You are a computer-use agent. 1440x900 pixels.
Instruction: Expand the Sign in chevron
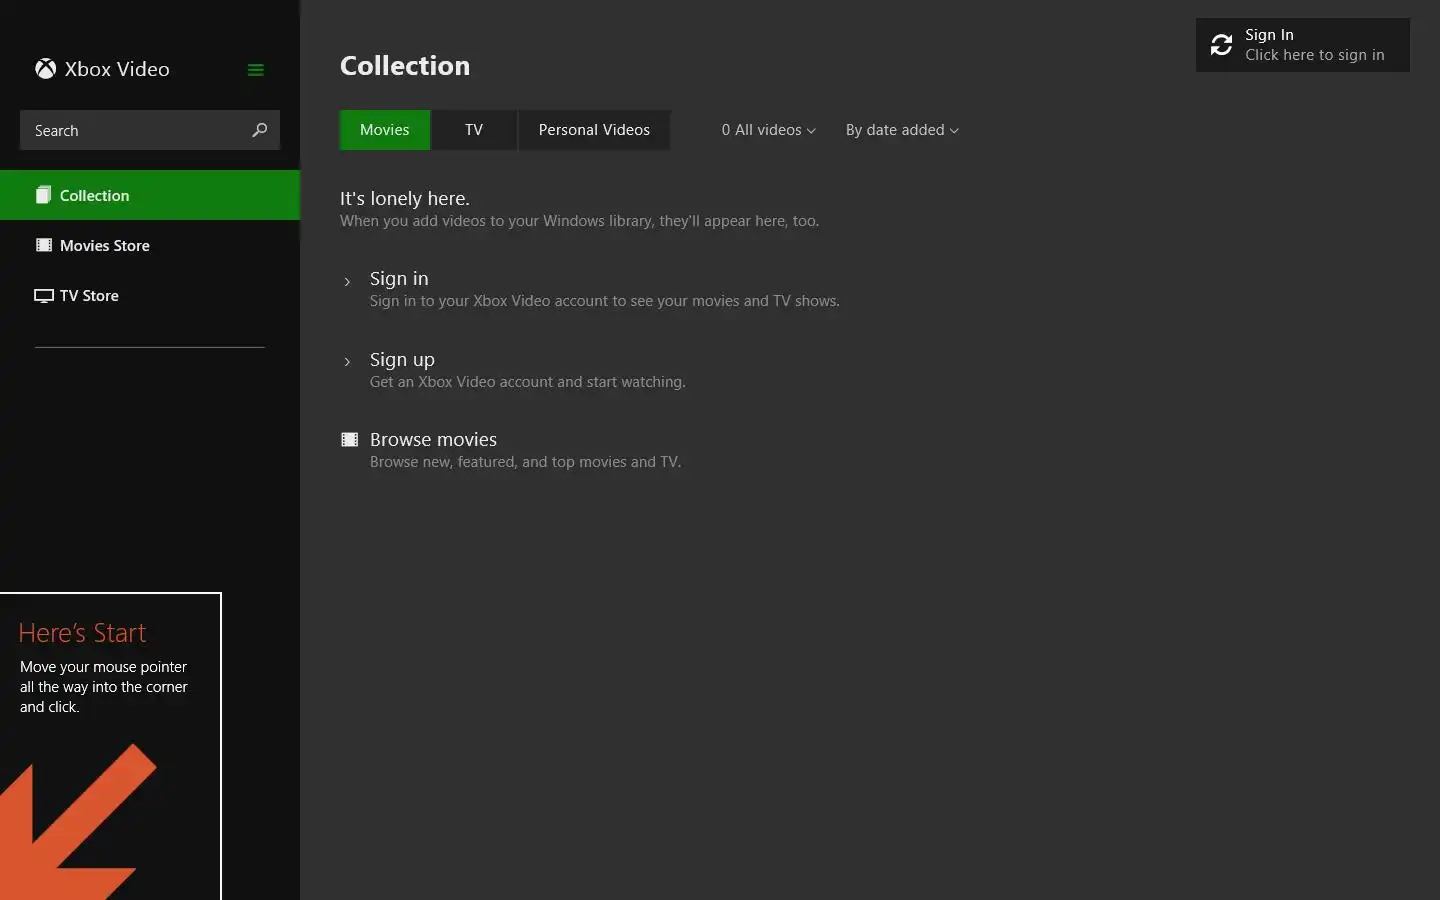[x=347, y=281]
